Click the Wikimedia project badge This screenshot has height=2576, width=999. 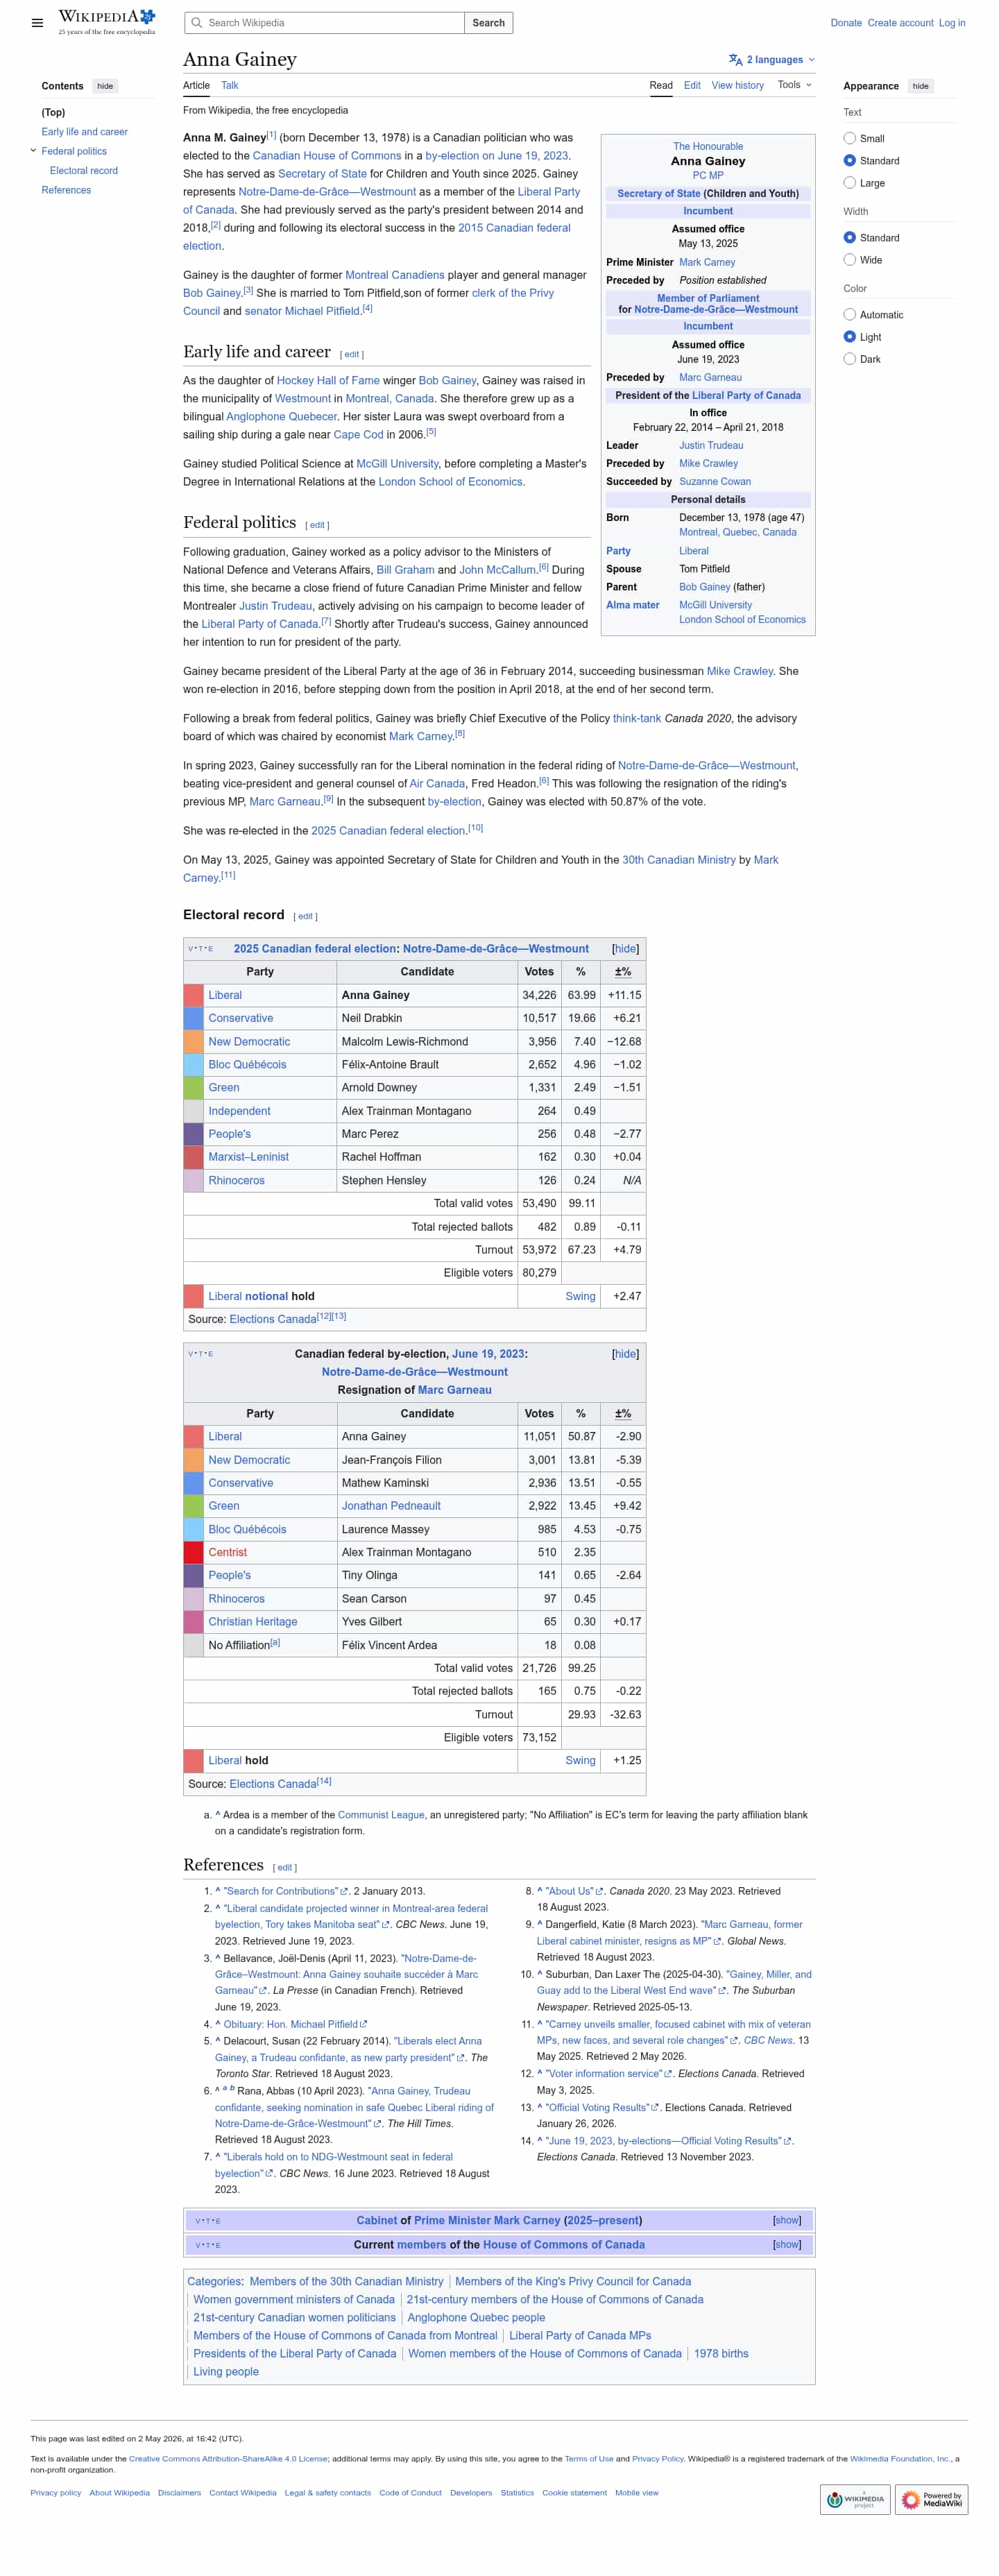coord(855,2499)
